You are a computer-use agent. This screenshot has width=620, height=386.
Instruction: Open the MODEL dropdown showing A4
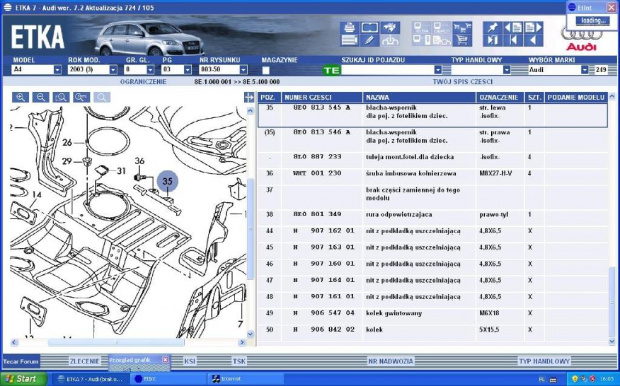[58, 70]
